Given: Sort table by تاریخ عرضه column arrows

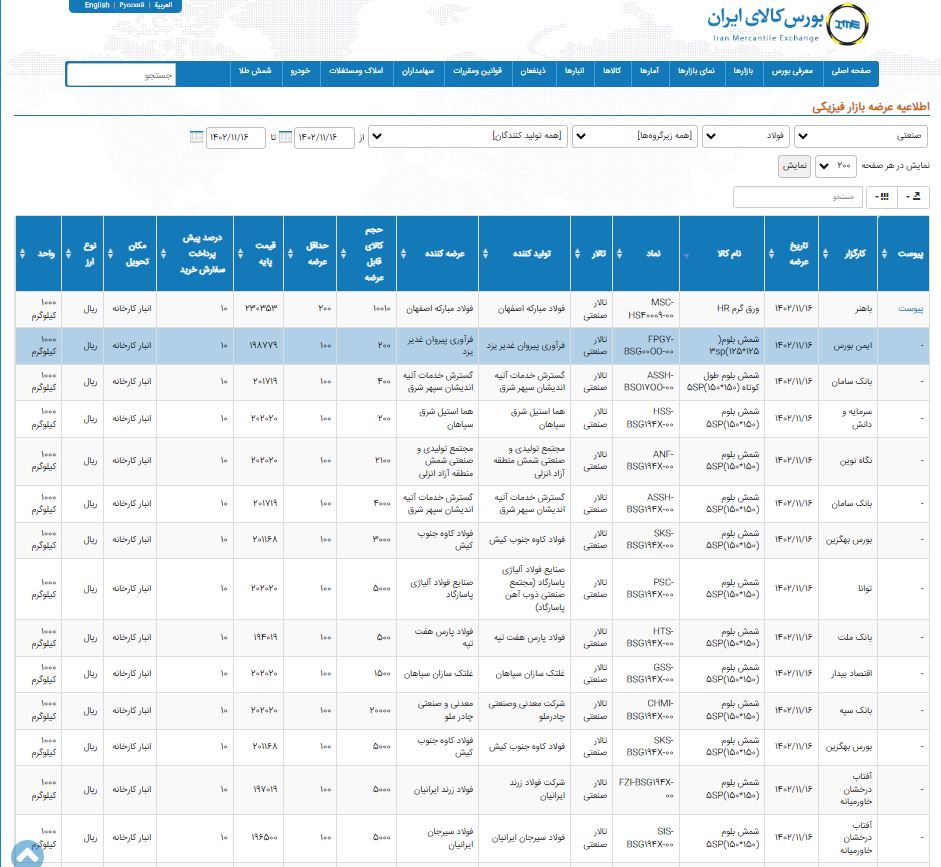Looking at the screenshot, I should (x=771, y=254).
